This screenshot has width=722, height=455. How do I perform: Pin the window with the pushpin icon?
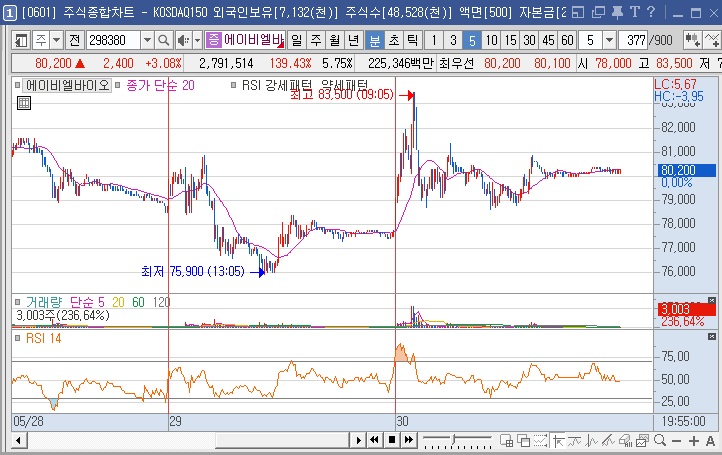(617, 12)
